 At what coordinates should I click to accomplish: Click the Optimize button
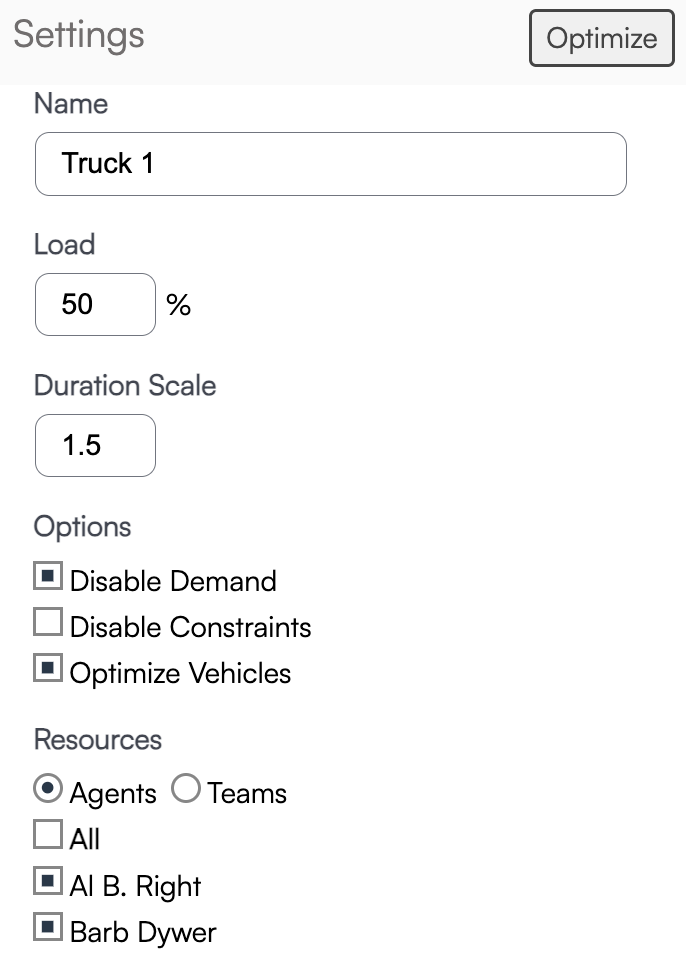pos(601,39)
